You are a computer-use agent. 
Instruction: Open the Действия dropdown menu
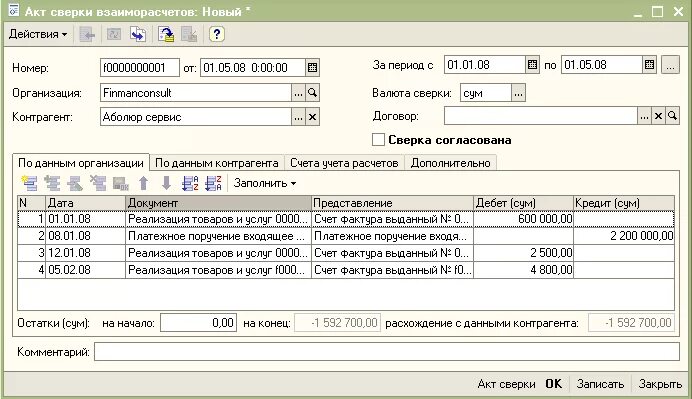click(x=38, y=34)
